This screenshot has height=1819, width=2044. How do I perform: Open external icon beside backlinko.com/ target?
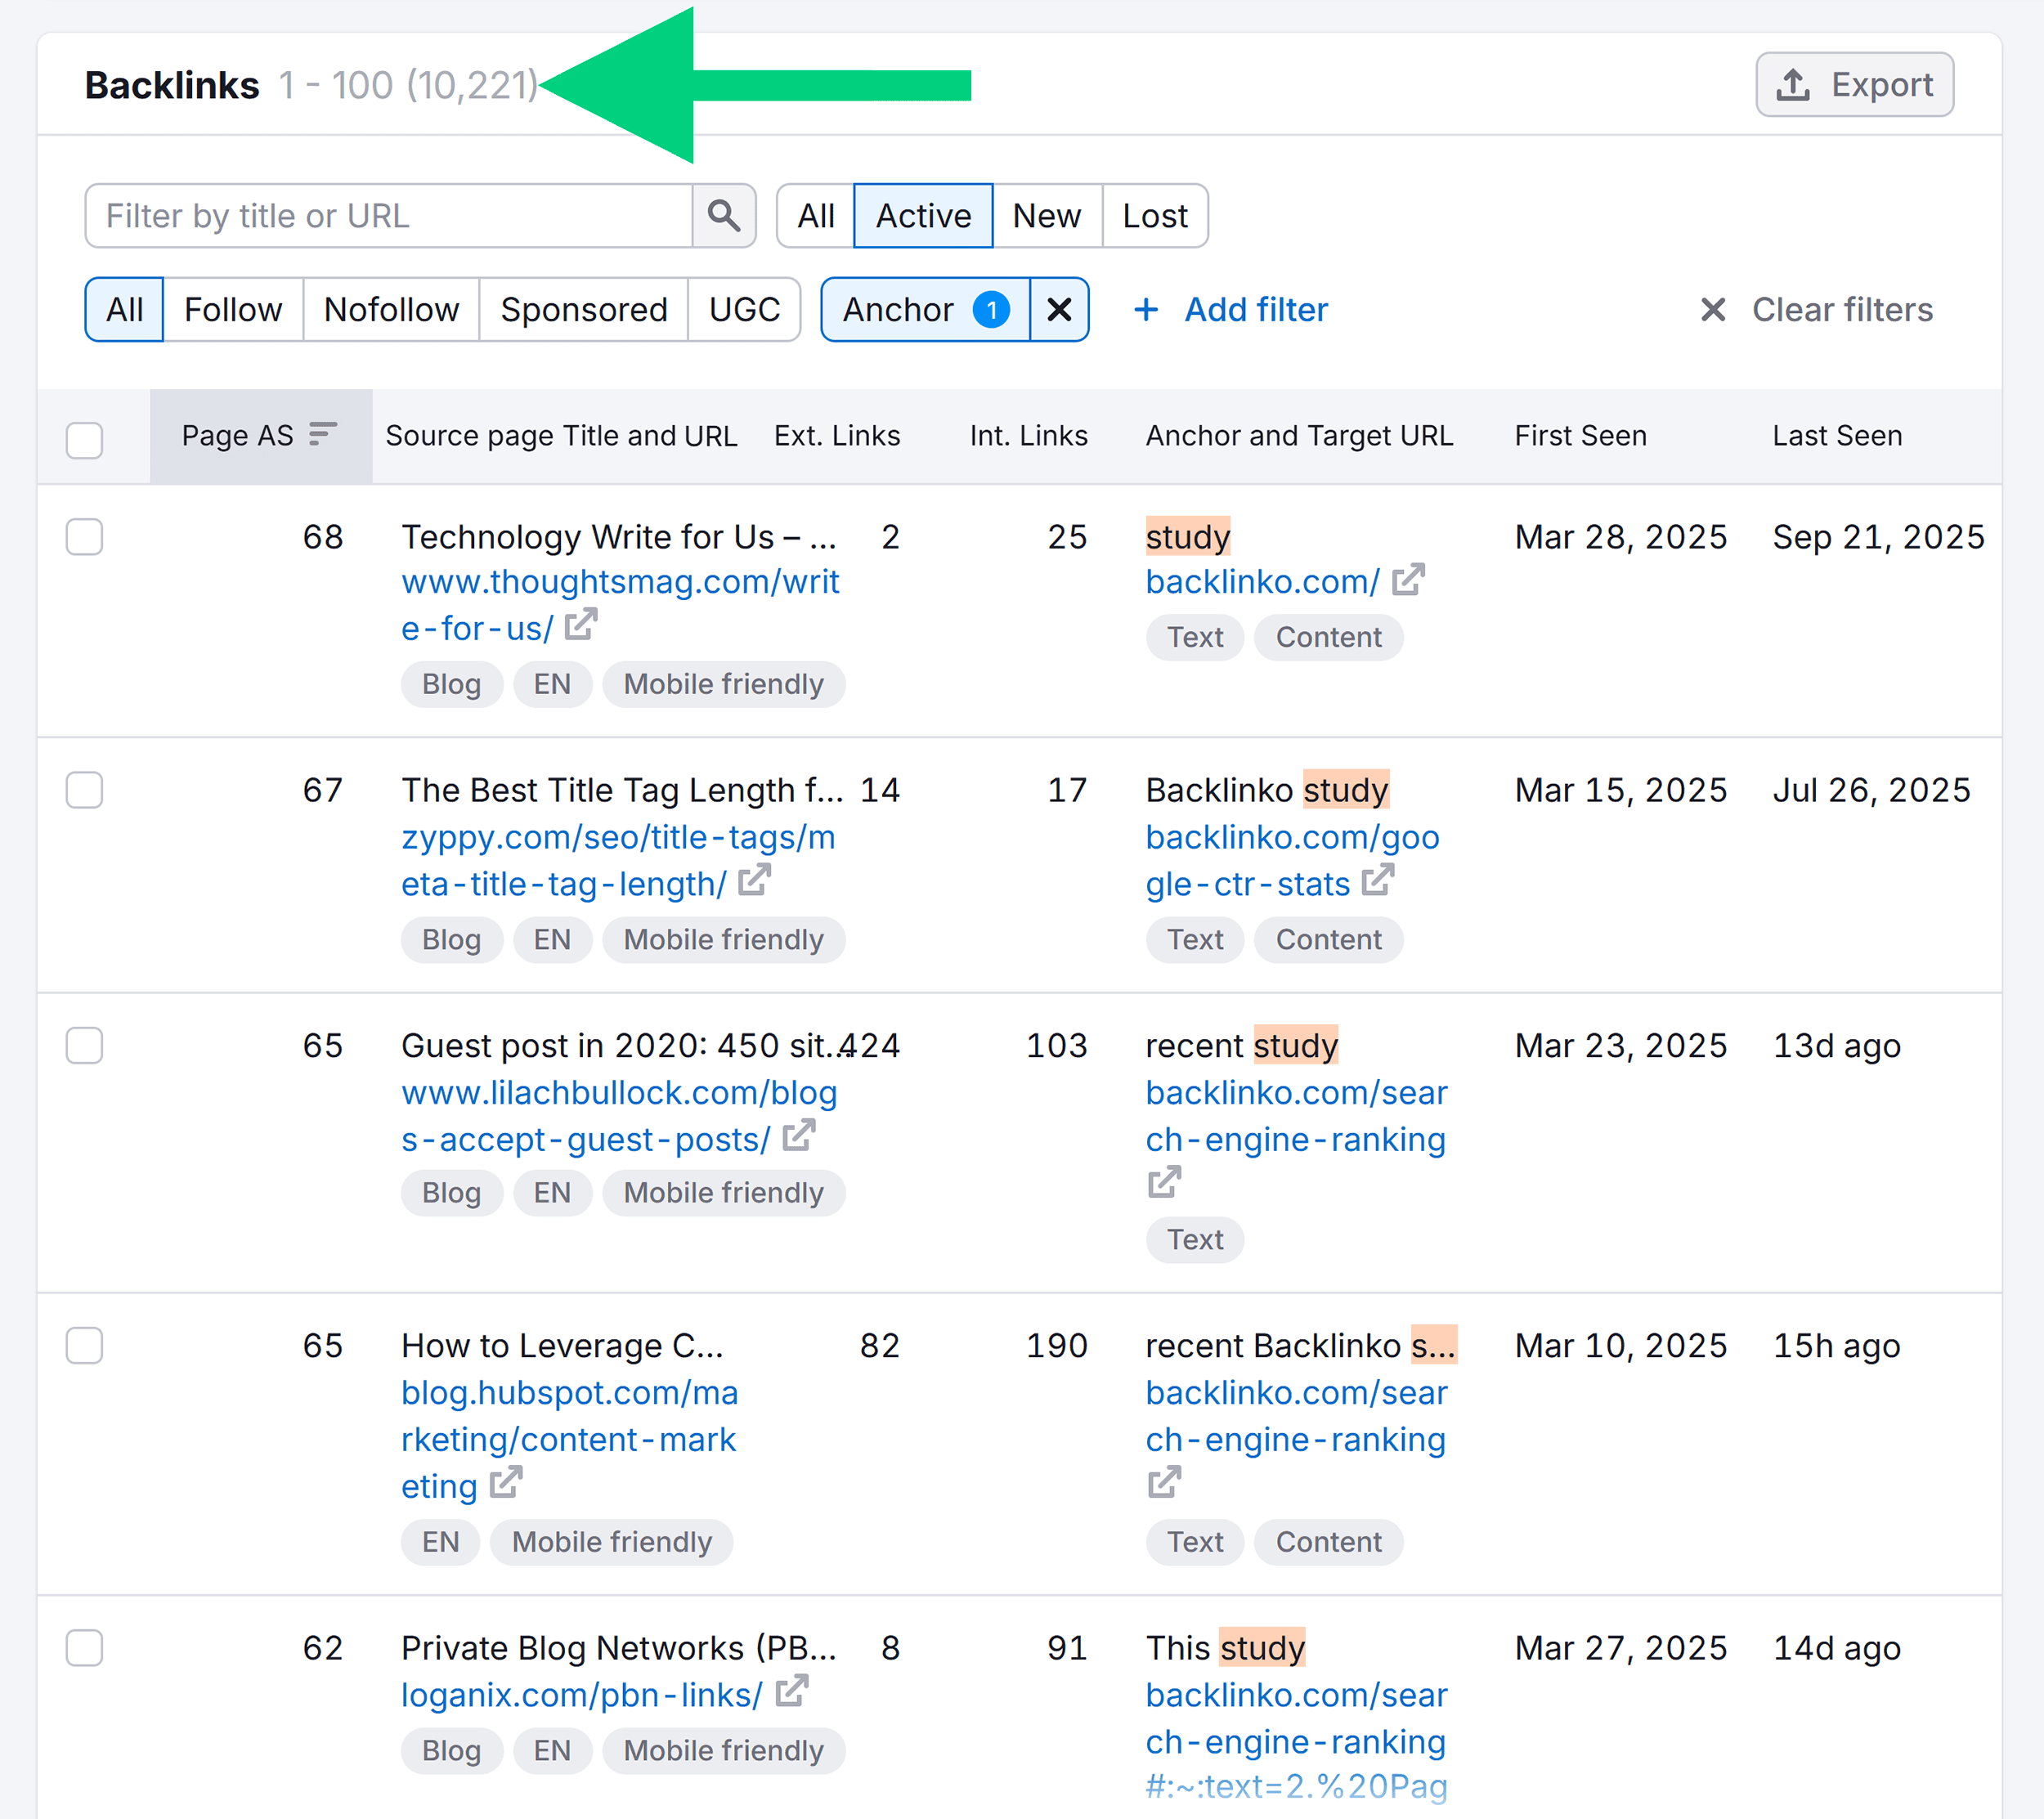pyautogui.click(x=1408, y=579)
